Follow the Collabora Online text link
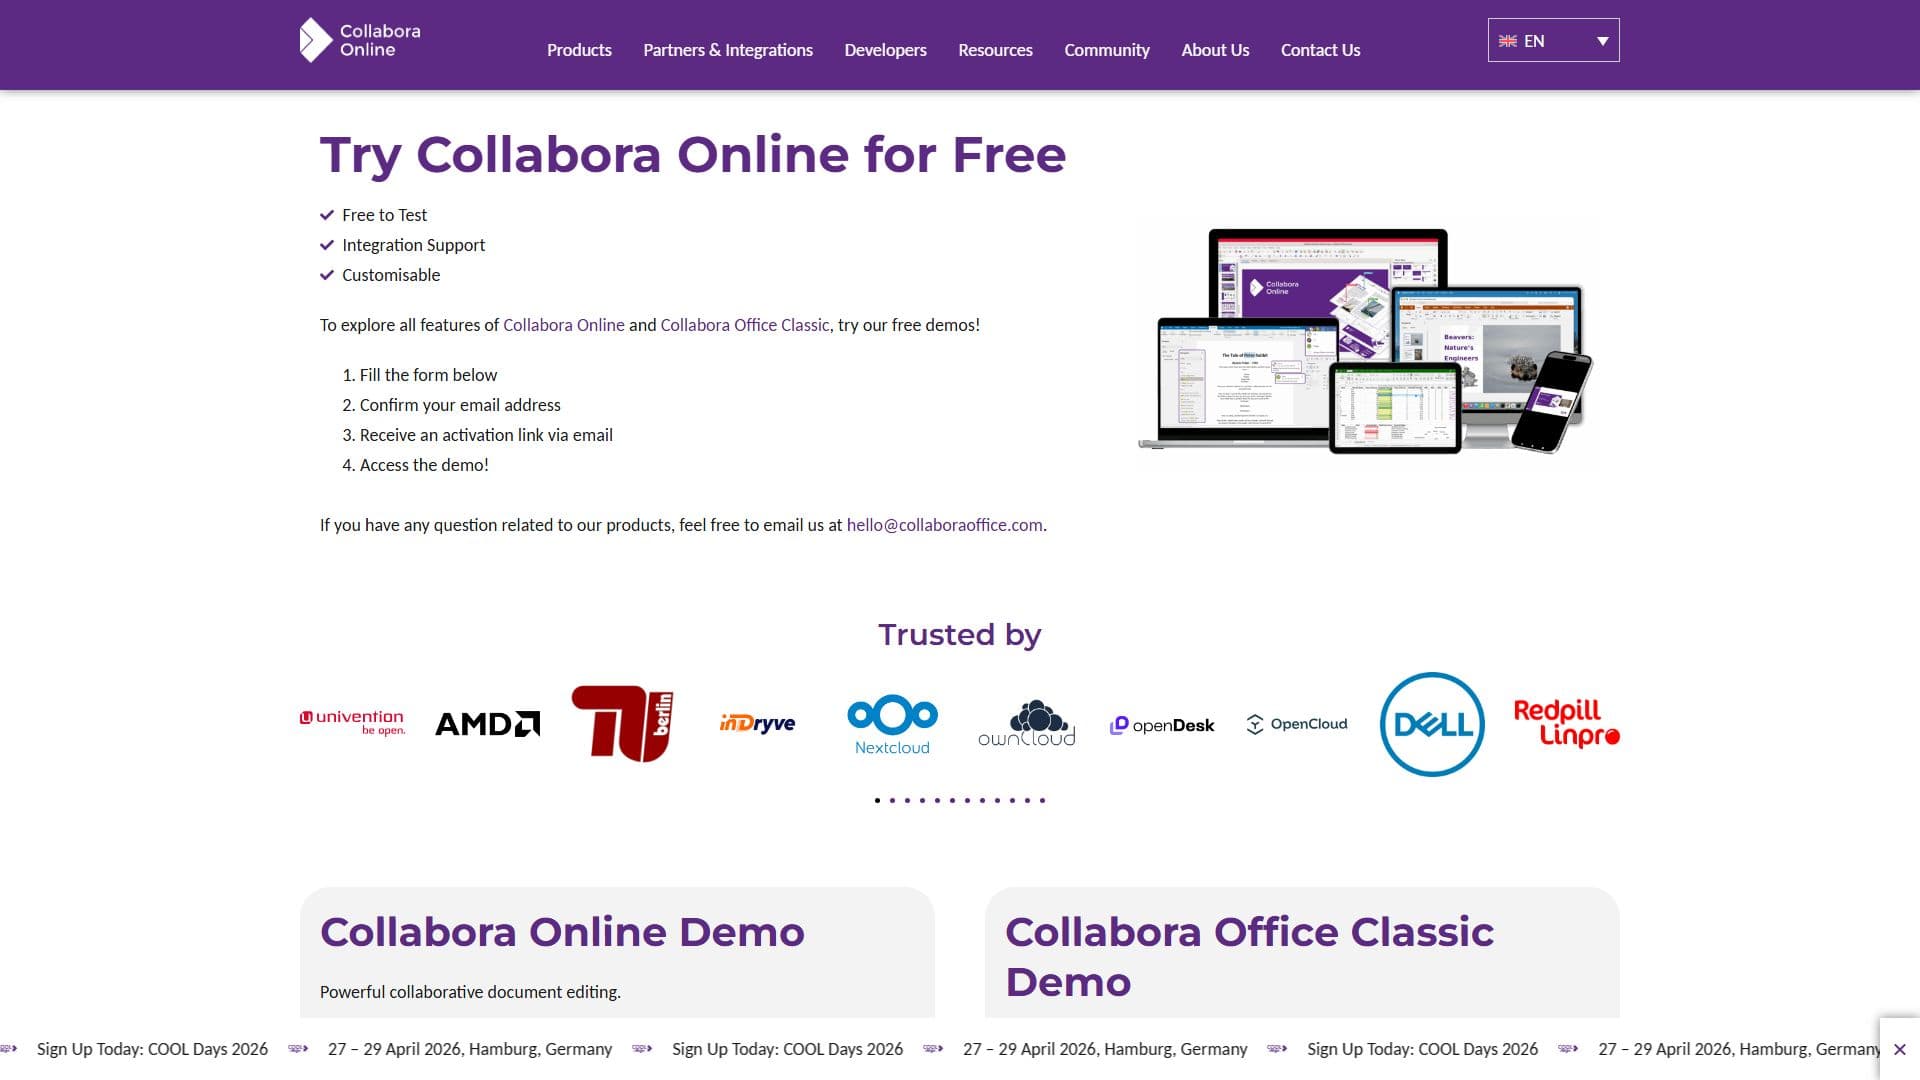 (563, 325)
